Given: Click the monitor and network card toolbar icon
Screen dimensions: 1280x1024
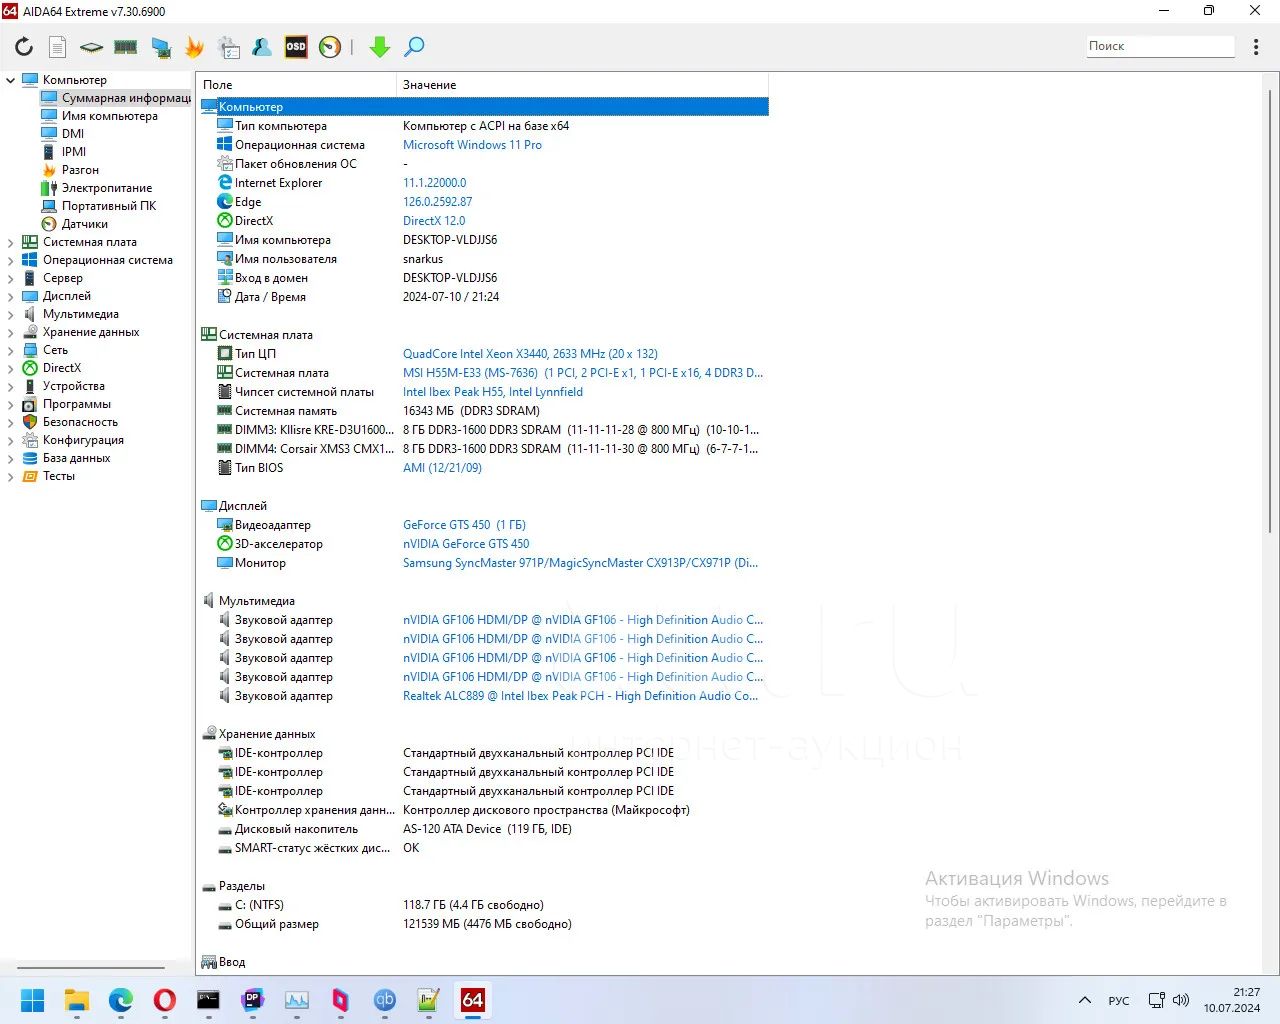Looking at the screenshot, I should point(160,47).
